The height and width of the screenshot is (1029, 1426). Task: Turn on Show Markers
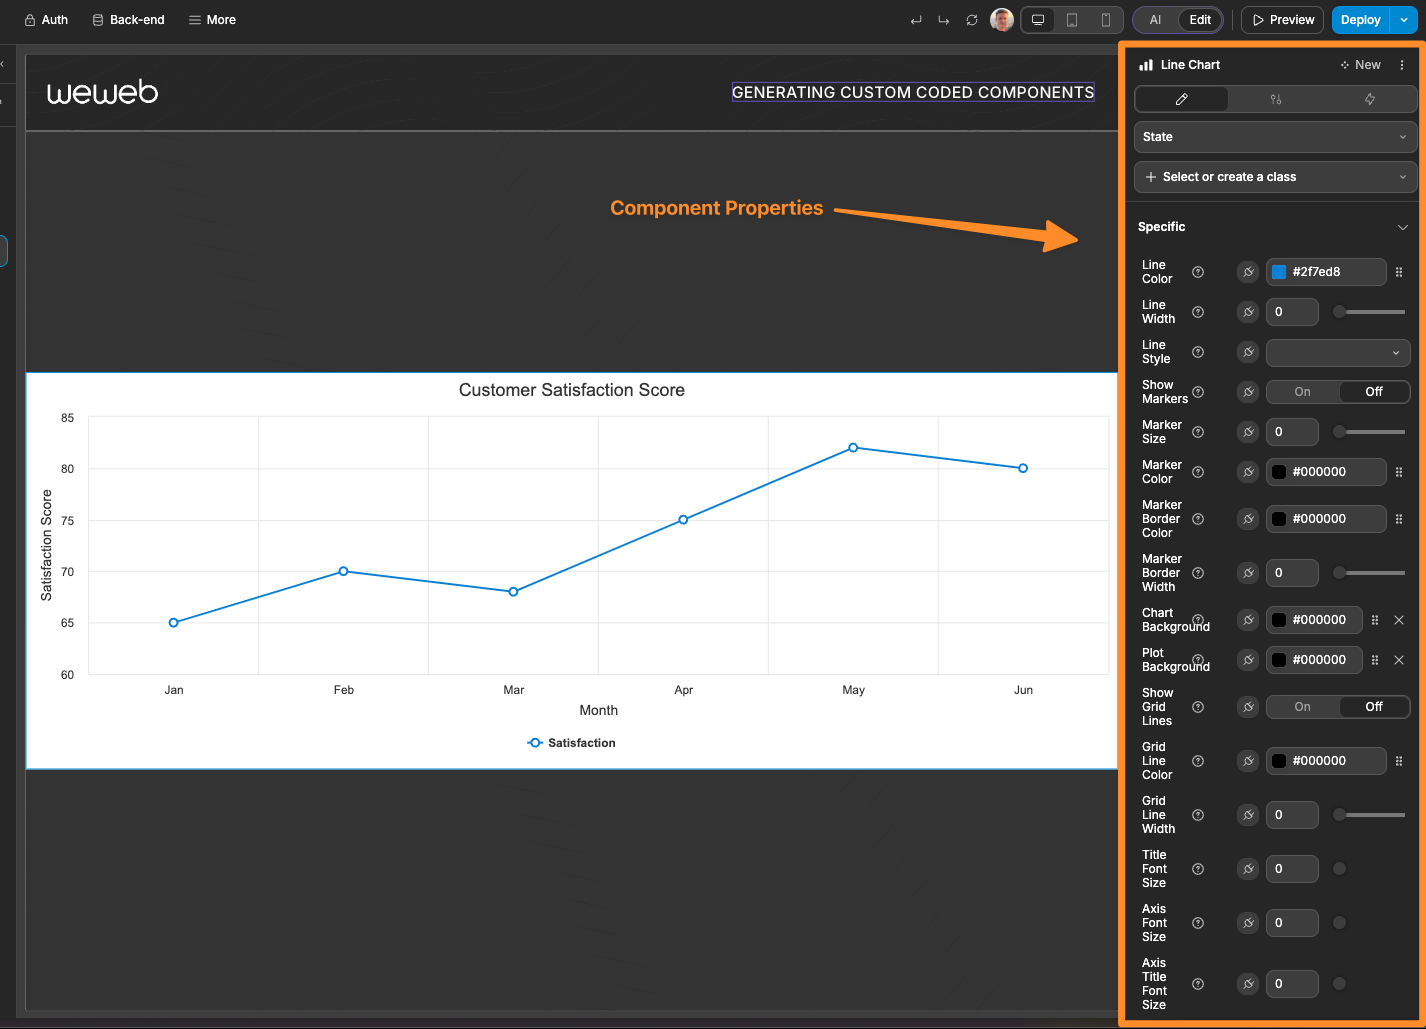[1302, 391]
